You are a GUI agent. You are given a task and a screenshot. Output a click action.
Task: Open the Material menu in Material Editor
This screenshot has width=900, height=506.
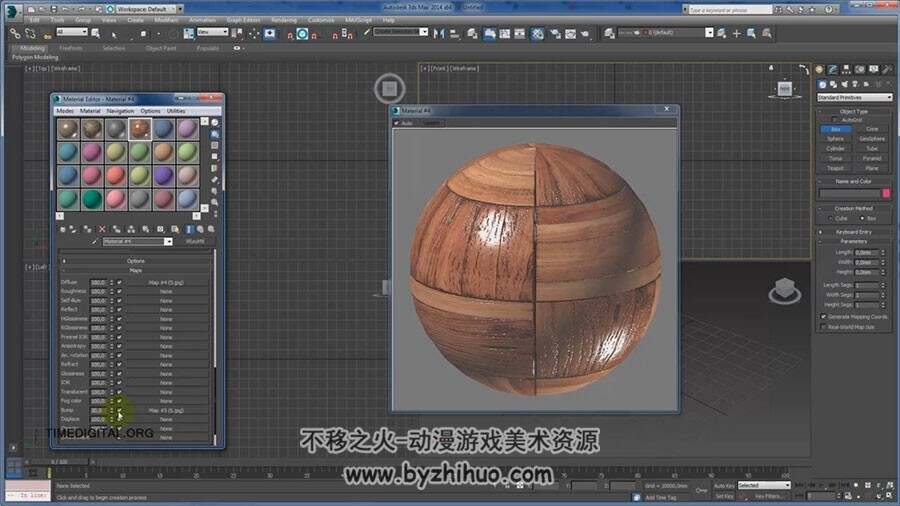pyautogui.click(x=90, y=111)
